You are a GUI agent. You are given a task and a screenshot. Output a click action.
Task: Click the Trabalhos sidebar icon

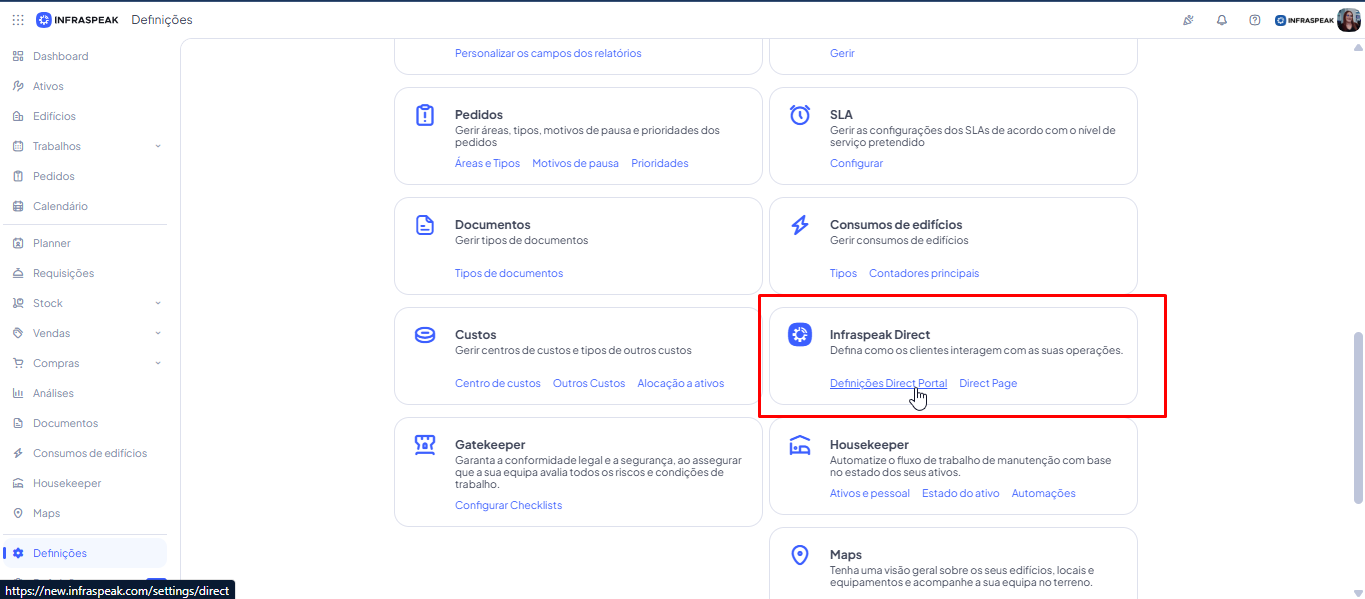point(18,146)
